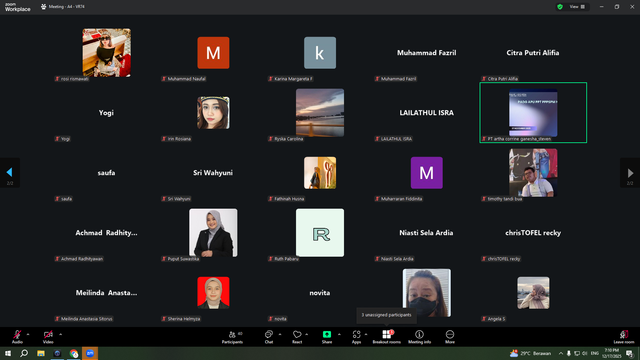This screenshot has width=640, height=360.
Task: Expand chat options arrow beside Chat
Action: pyautogui.click(x=280, y=335)
